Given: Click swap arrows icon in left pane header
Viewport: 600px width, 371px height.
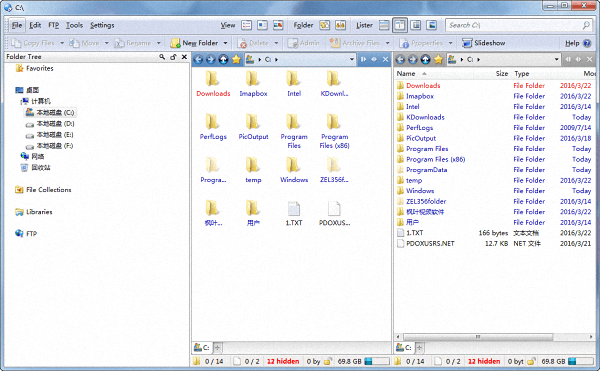Looking at the screenshot, I should pos(374,59).
